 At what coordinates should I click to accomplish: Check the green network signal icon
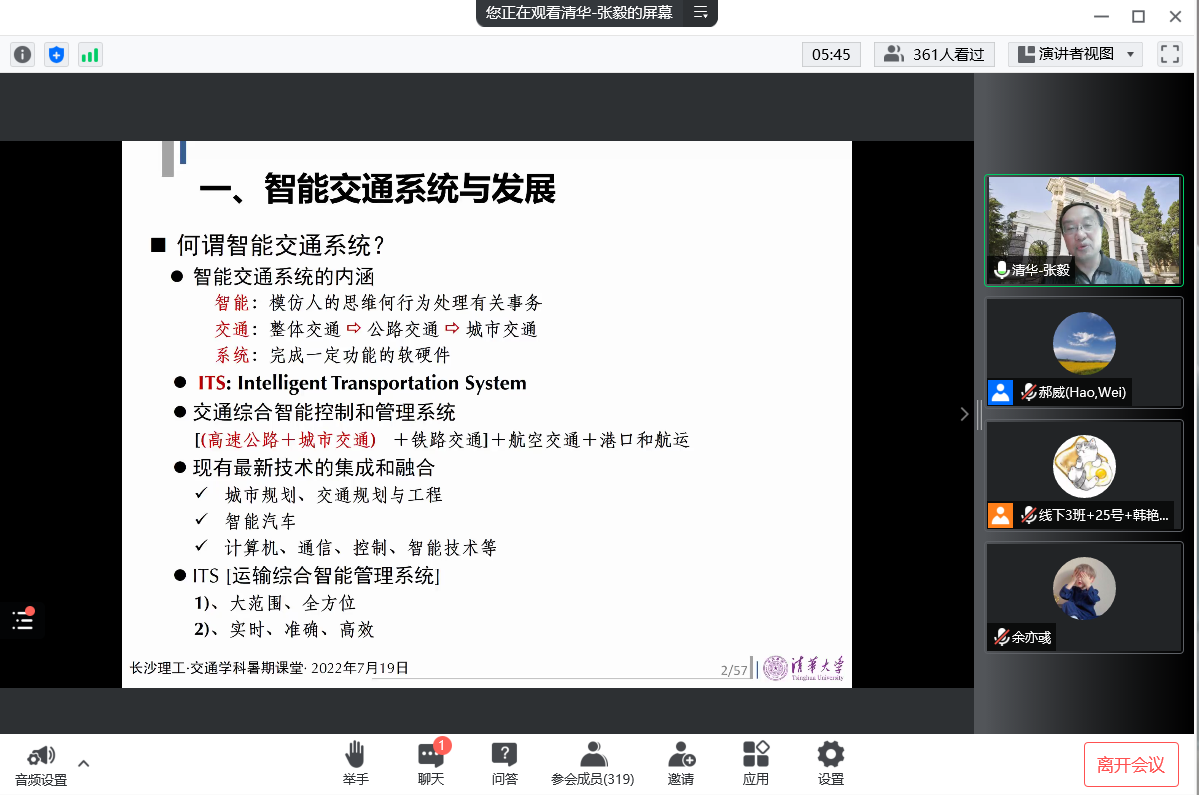[x=90, y=55]
